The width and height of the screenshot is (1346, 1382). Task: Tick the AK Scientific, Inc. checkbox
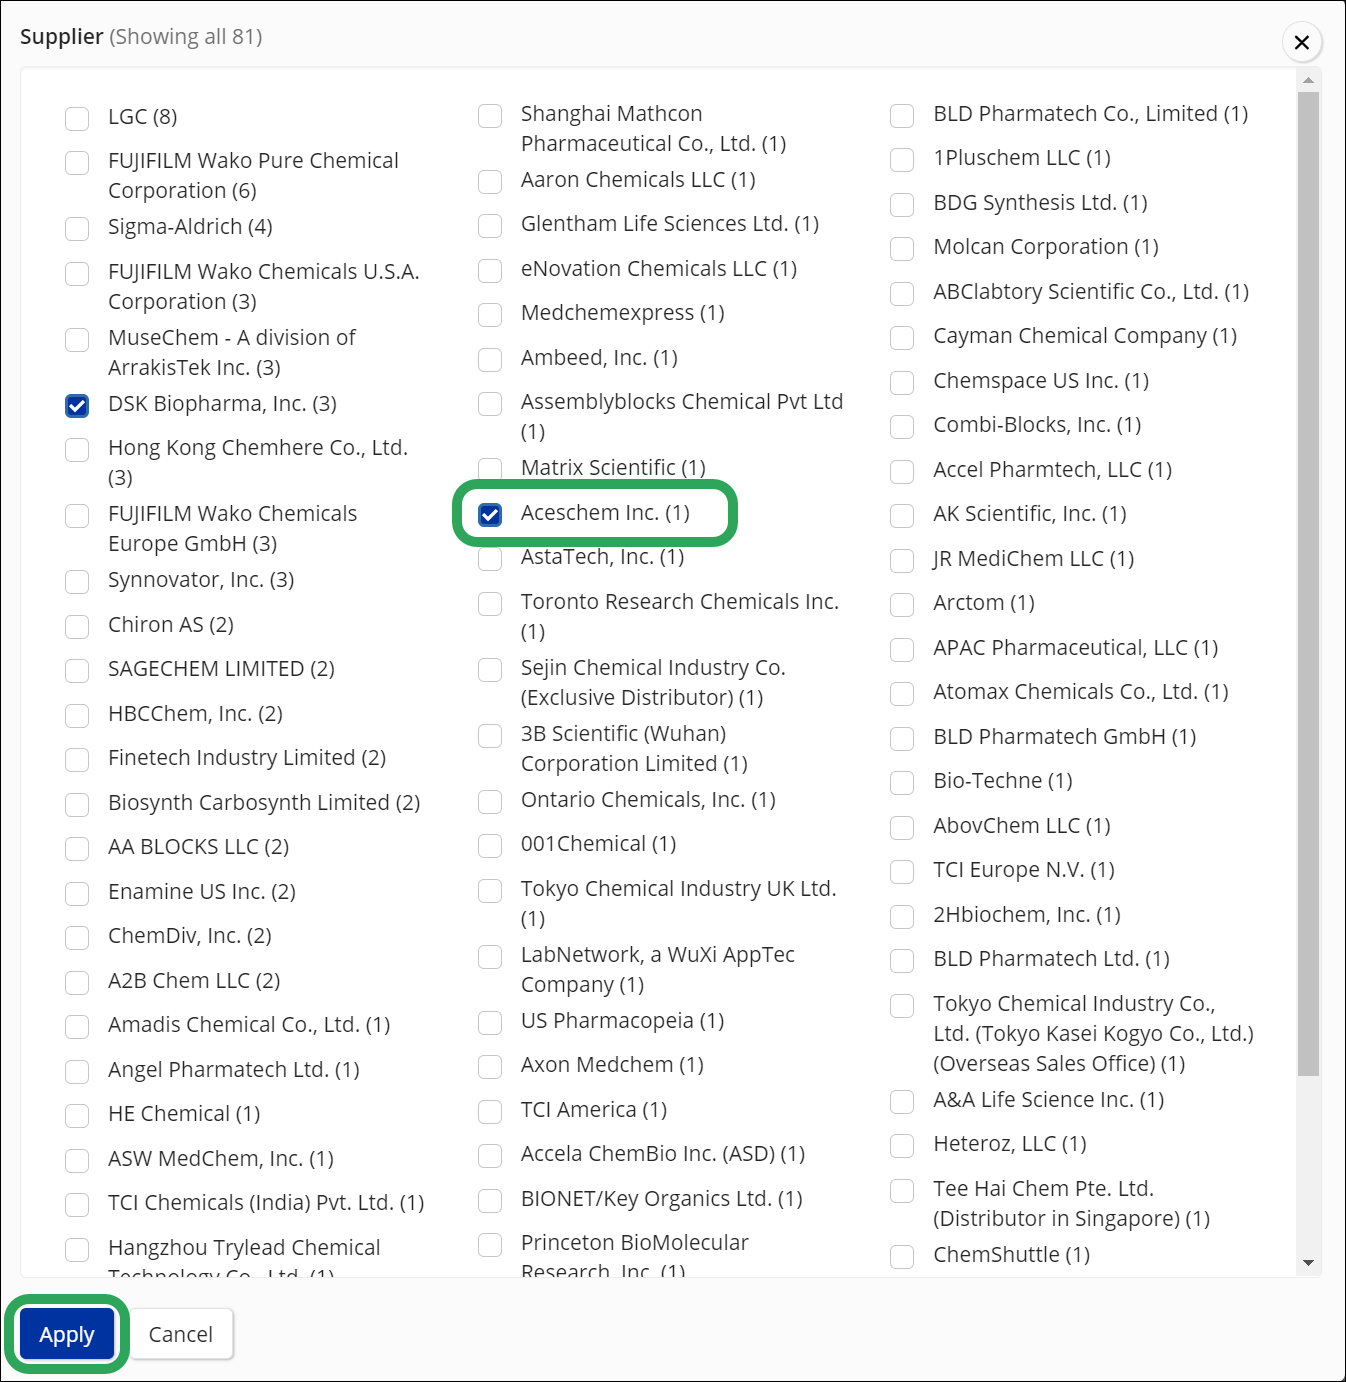(902, 516)
